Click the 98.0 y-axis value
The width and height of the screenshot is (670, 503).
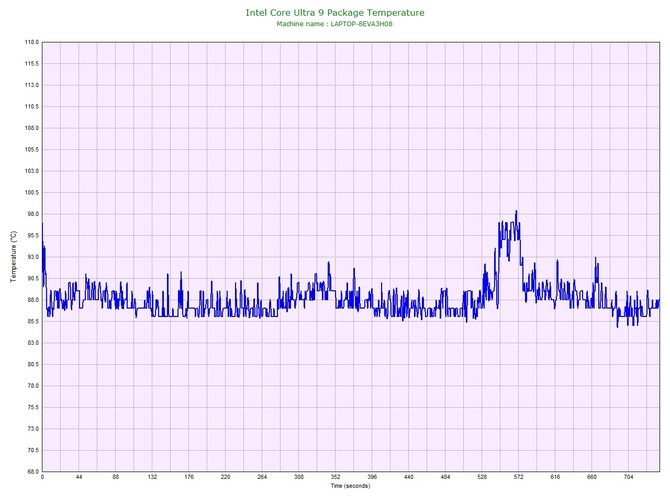(x=33, y=214)
